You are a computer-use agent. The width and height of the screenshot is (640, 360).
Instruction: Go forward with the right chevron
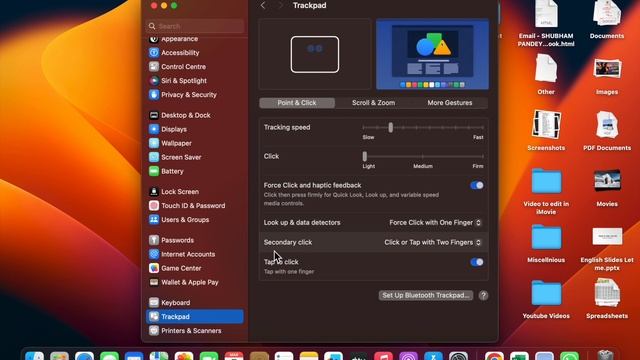click(280, 5)
